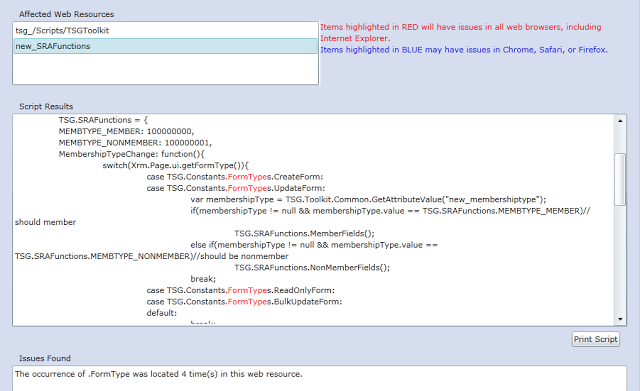Screen dimensions: 640x391
Task: Click the else if(membershipType != null line
Action: (x=314, y=245)
